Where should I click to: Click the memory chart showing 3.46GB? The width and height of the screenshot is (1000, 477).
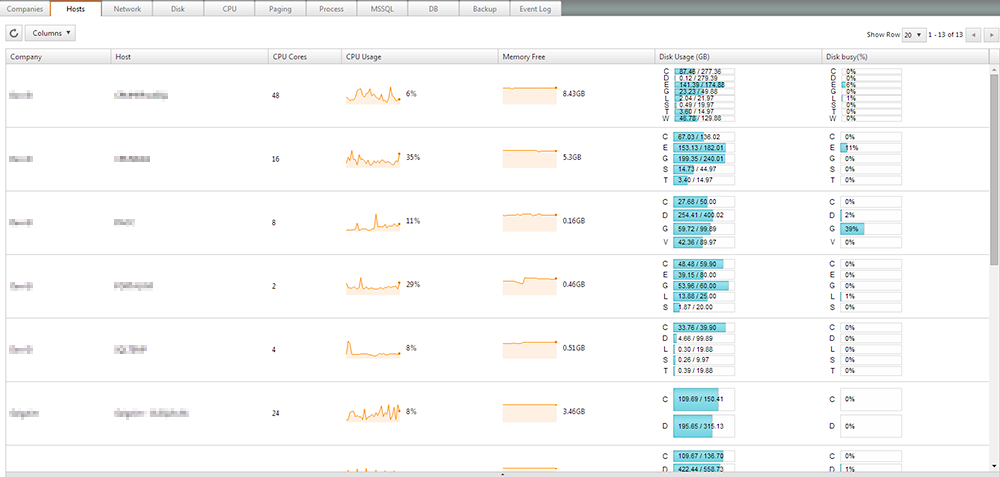click(529, 413)
